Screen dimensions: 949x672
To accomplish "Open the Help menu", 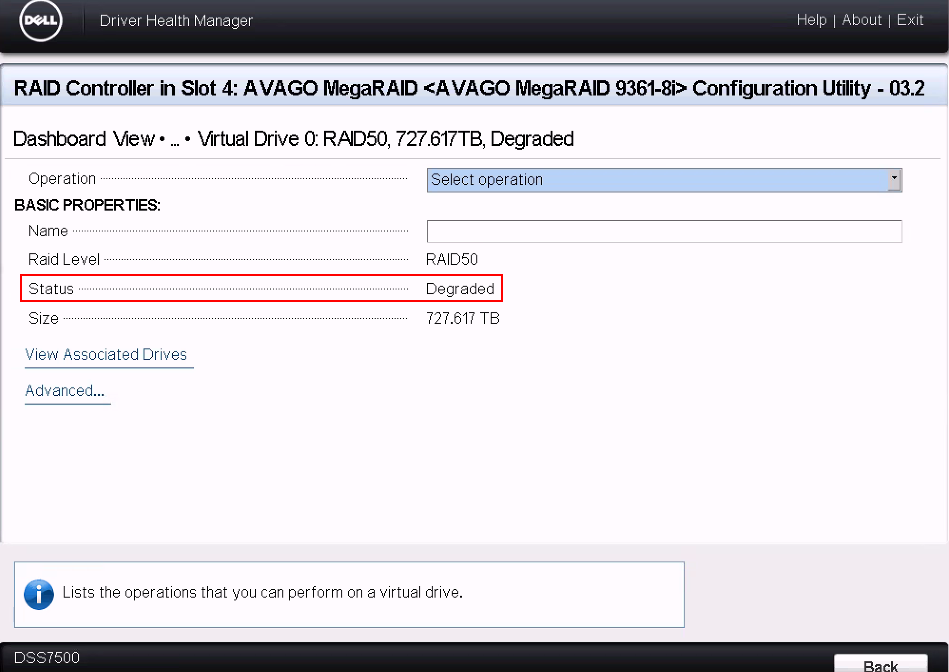I will (x=812, y=20).
